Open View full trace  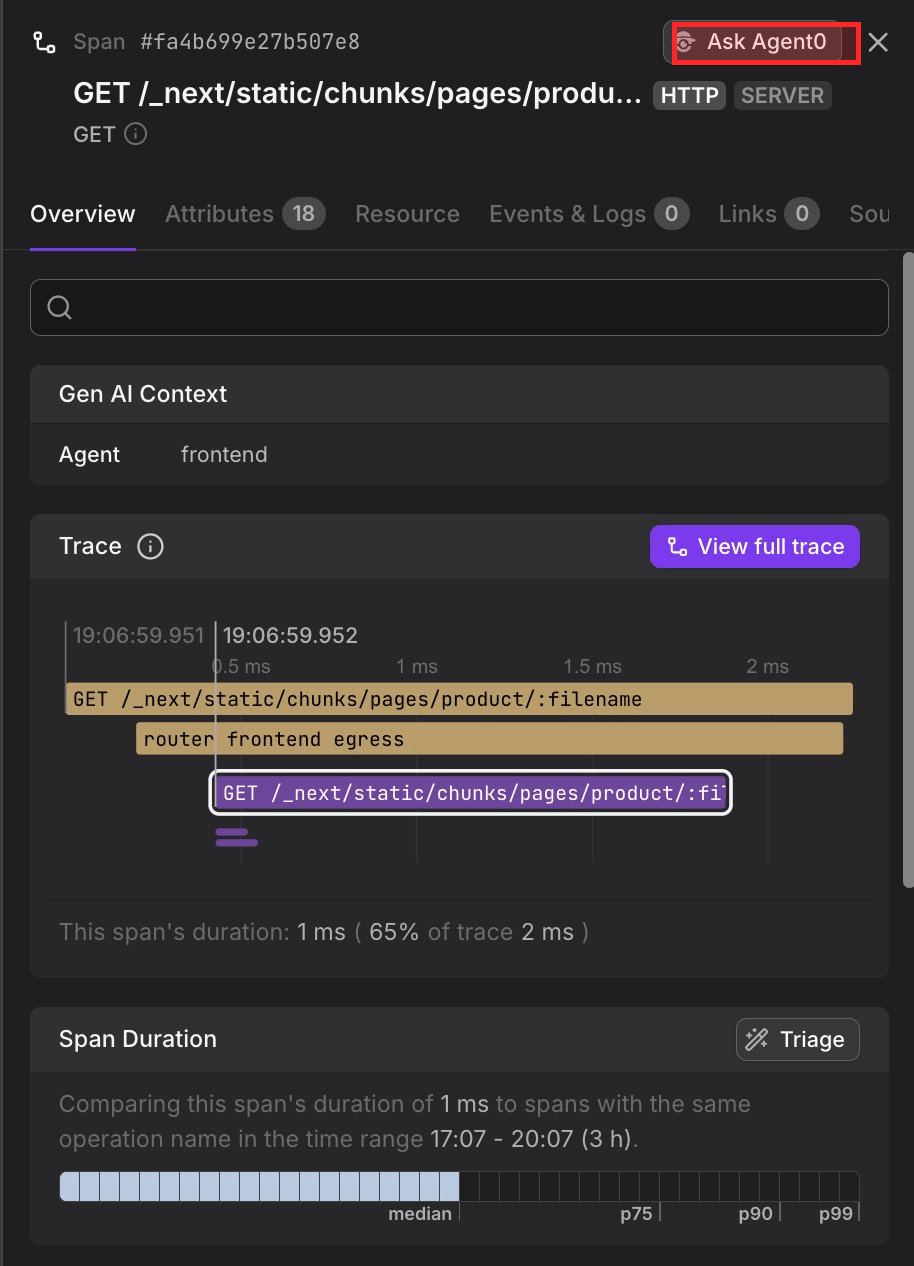click(x=755, y=546)
